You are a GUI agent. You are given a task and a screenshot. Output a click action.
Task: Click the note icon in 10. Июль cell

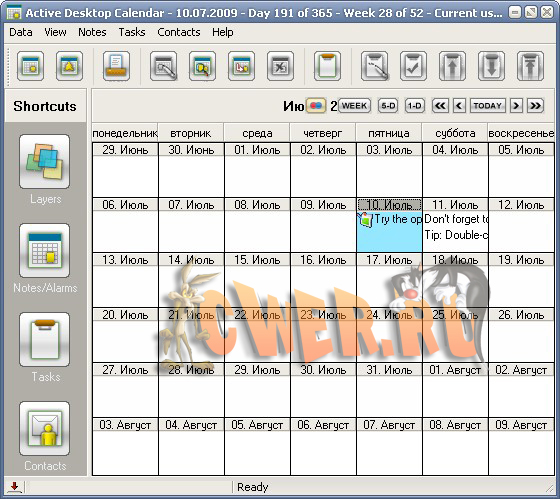pos(365,219)
